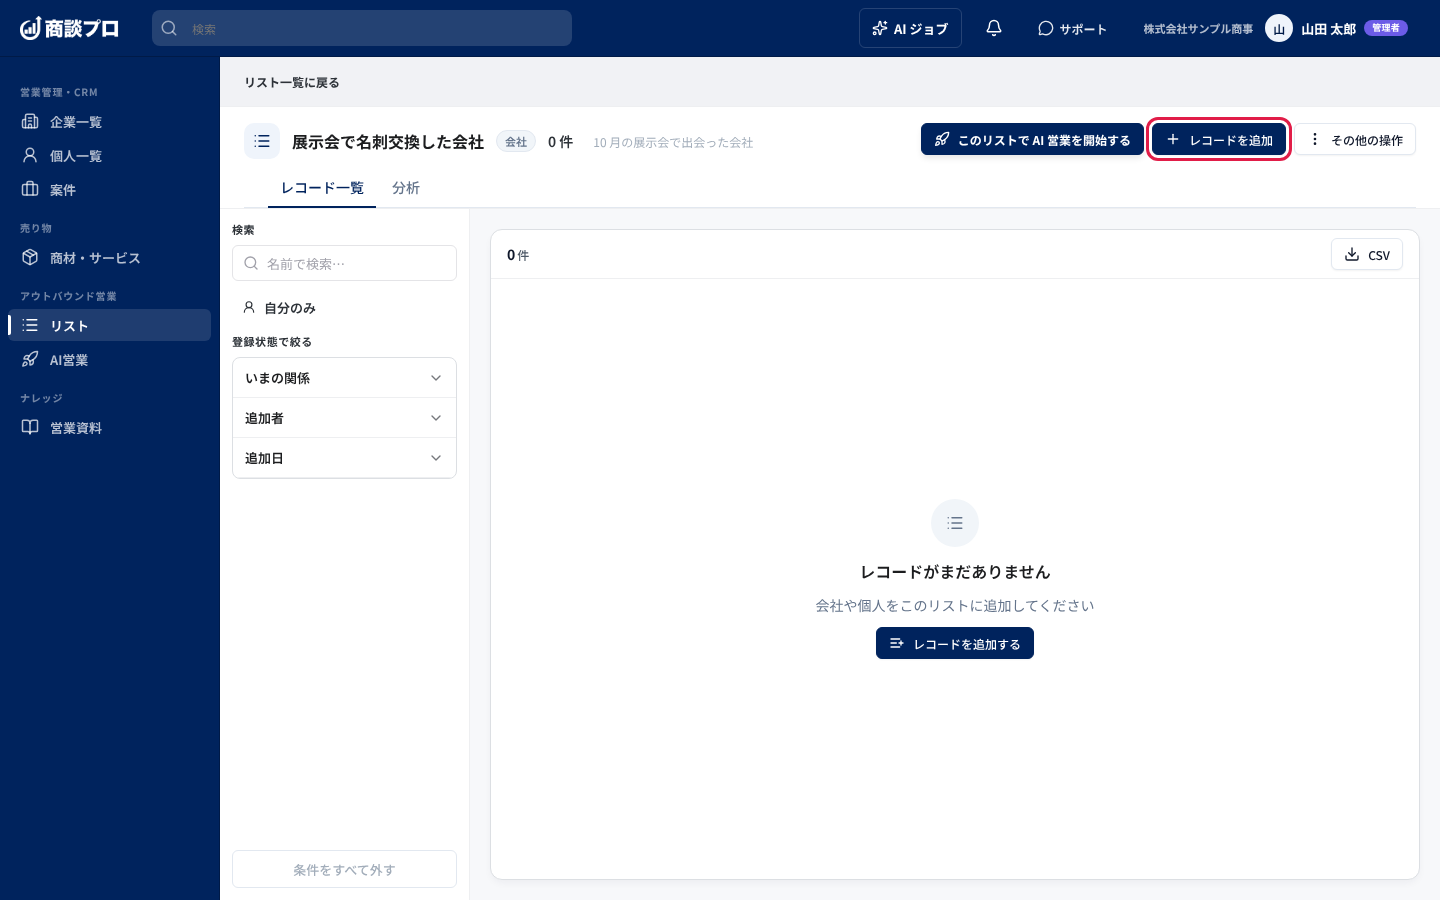Open 案件 in sidebar
This screenshot has height=900, width=1440.
(x=110, y=190)
